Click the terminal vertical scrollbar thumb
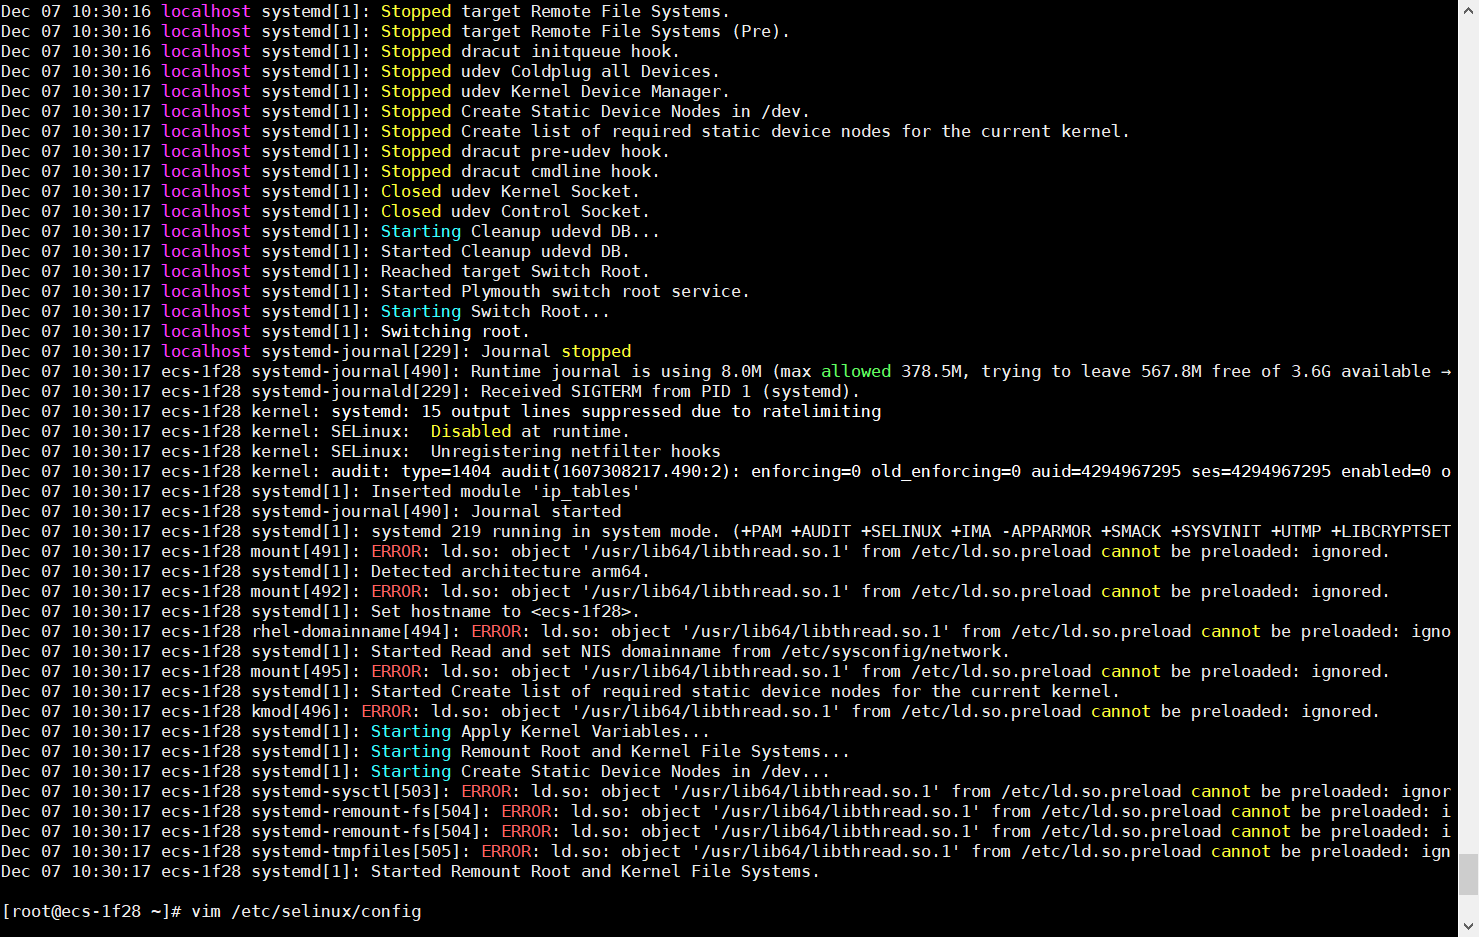1479x937 pixels. pos(1468,874)
